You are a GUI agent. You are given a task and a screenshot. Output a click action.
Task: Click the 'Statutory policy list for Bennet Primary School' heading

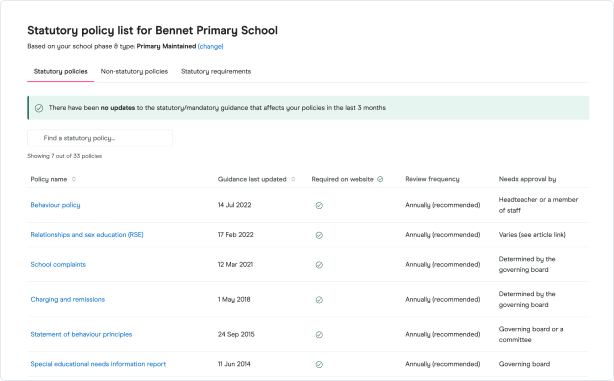point(152,31)
